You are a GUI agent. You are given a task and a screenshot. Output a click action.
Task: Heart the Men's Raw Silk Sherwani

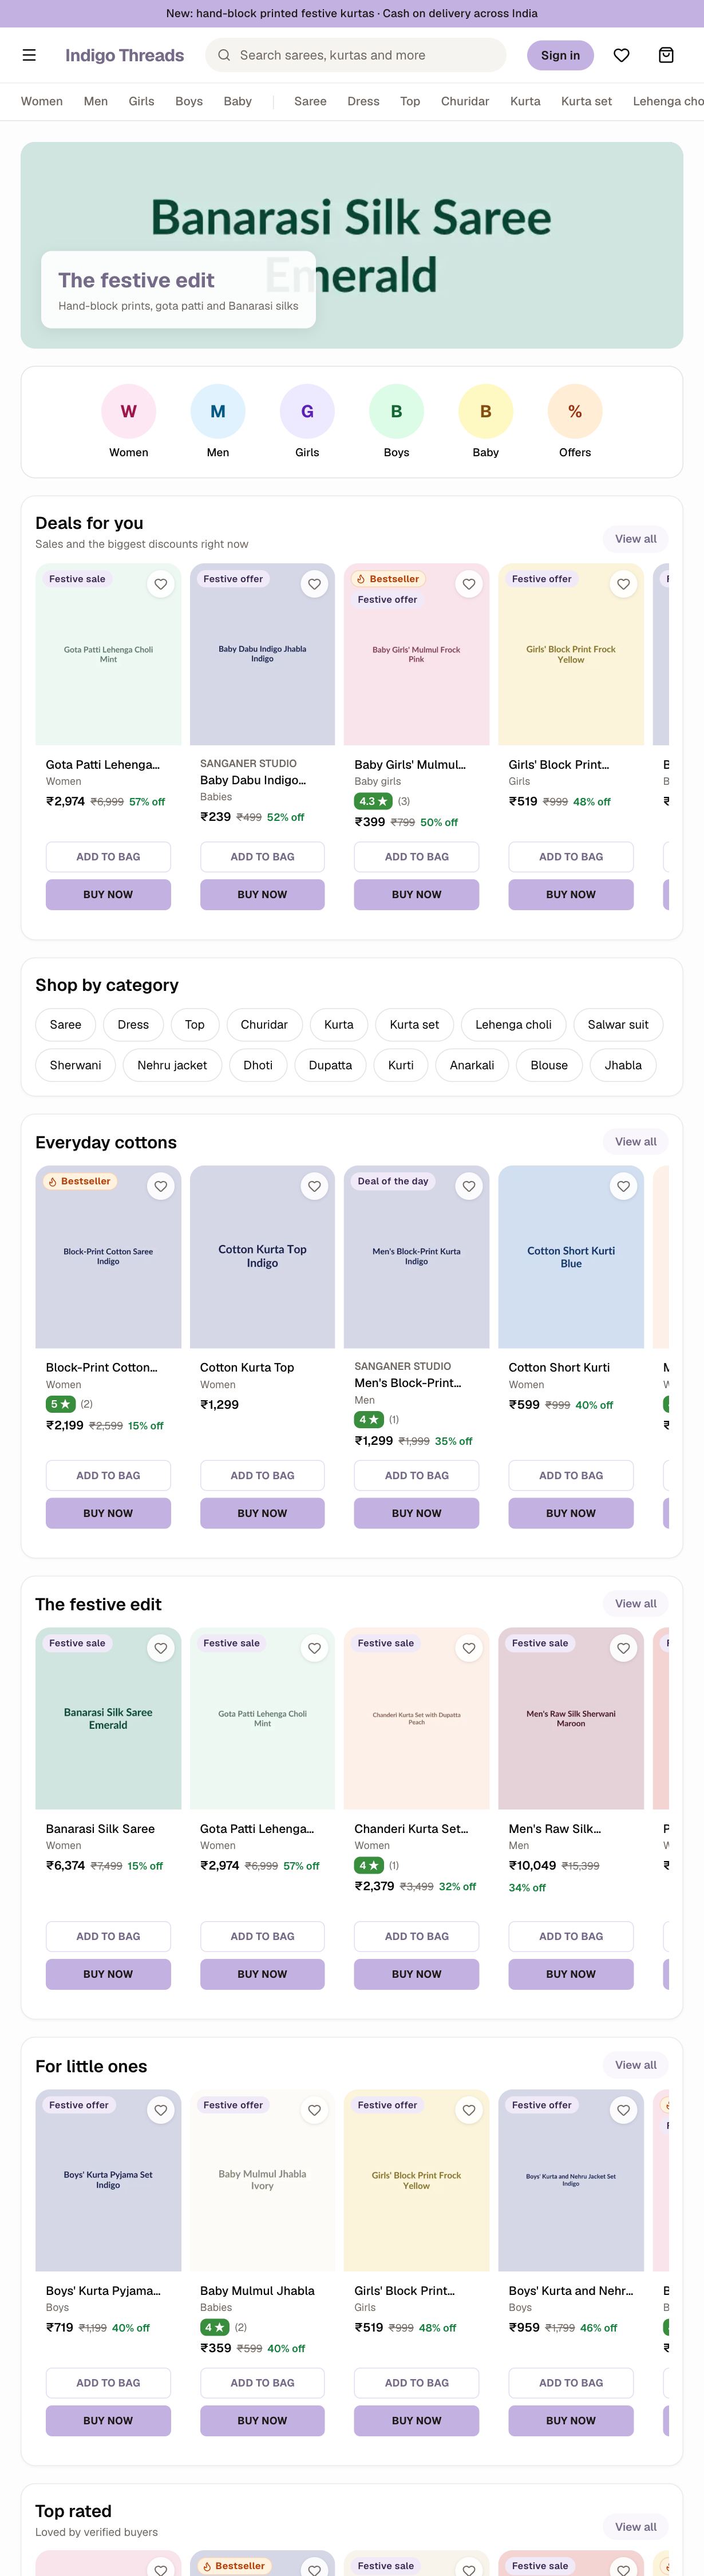[x=623, y=1648]
